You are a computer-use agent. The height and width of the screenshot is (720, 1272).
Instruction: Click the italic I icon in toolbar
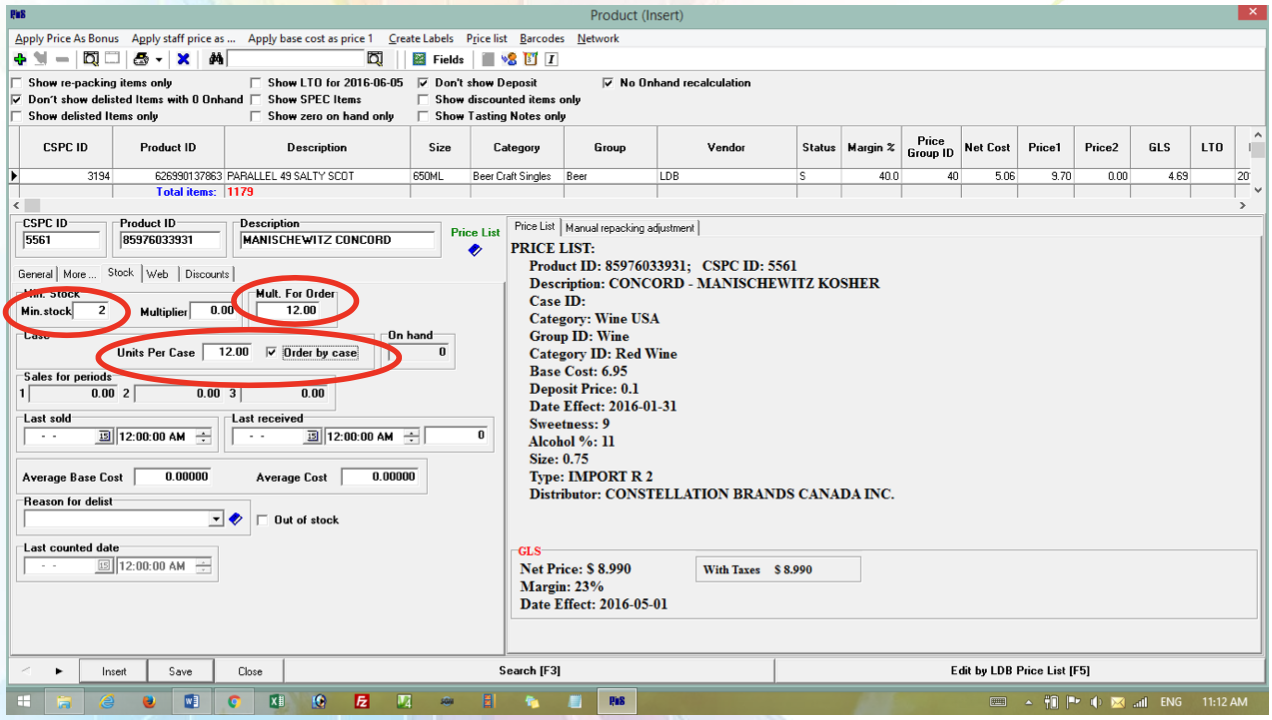click(551, 59)
